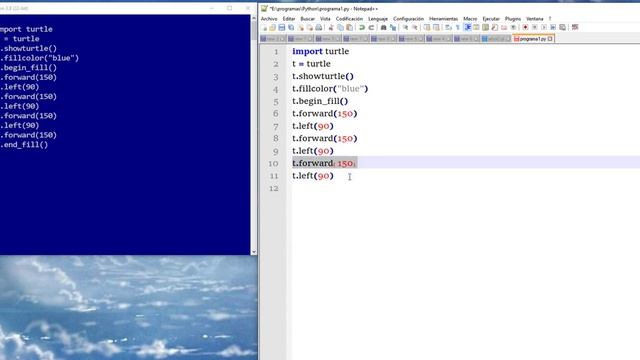Click the Paste toolbar icon
Viewport: 640px width, 360px height.
pyautogui.click(x=350, y=27)
